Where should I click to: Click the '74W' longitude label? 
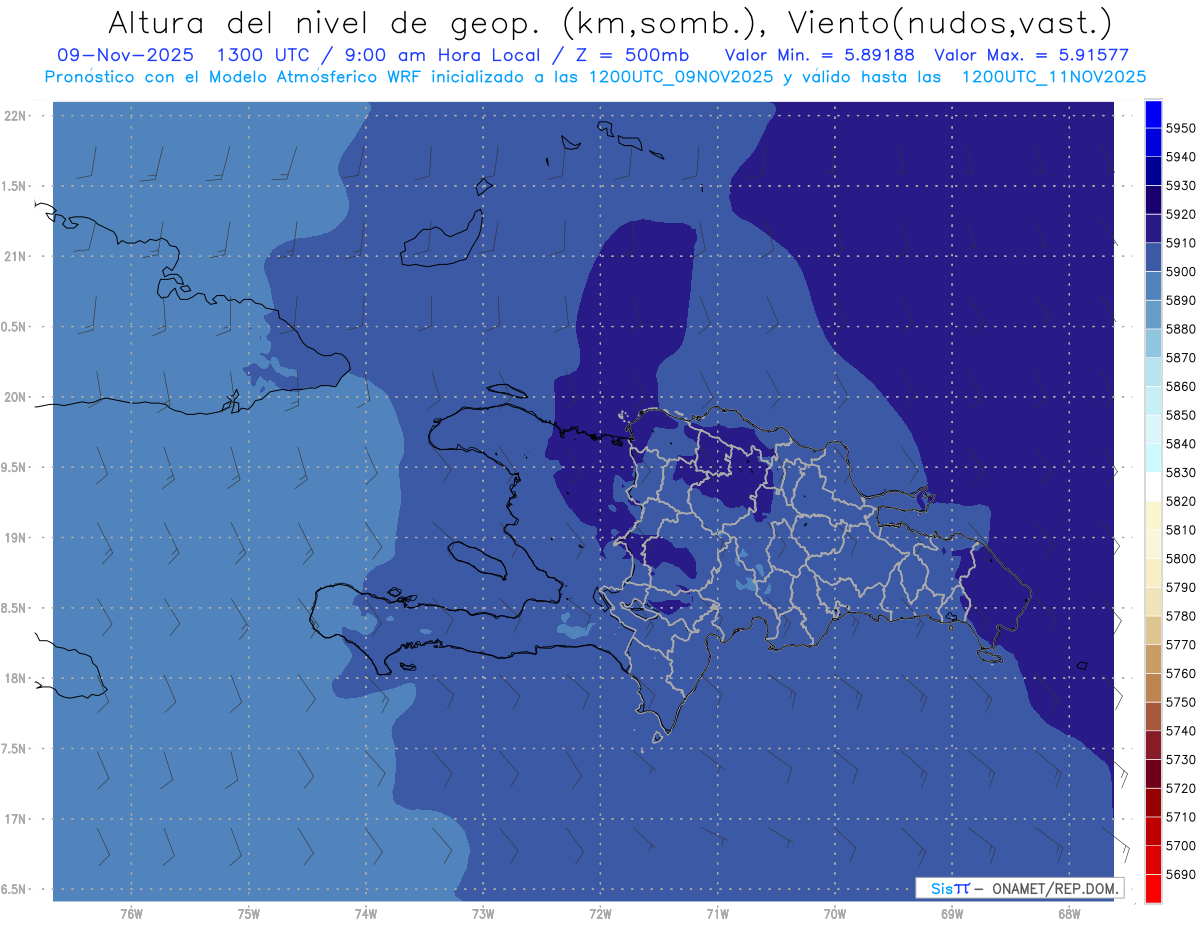point(366,914)
